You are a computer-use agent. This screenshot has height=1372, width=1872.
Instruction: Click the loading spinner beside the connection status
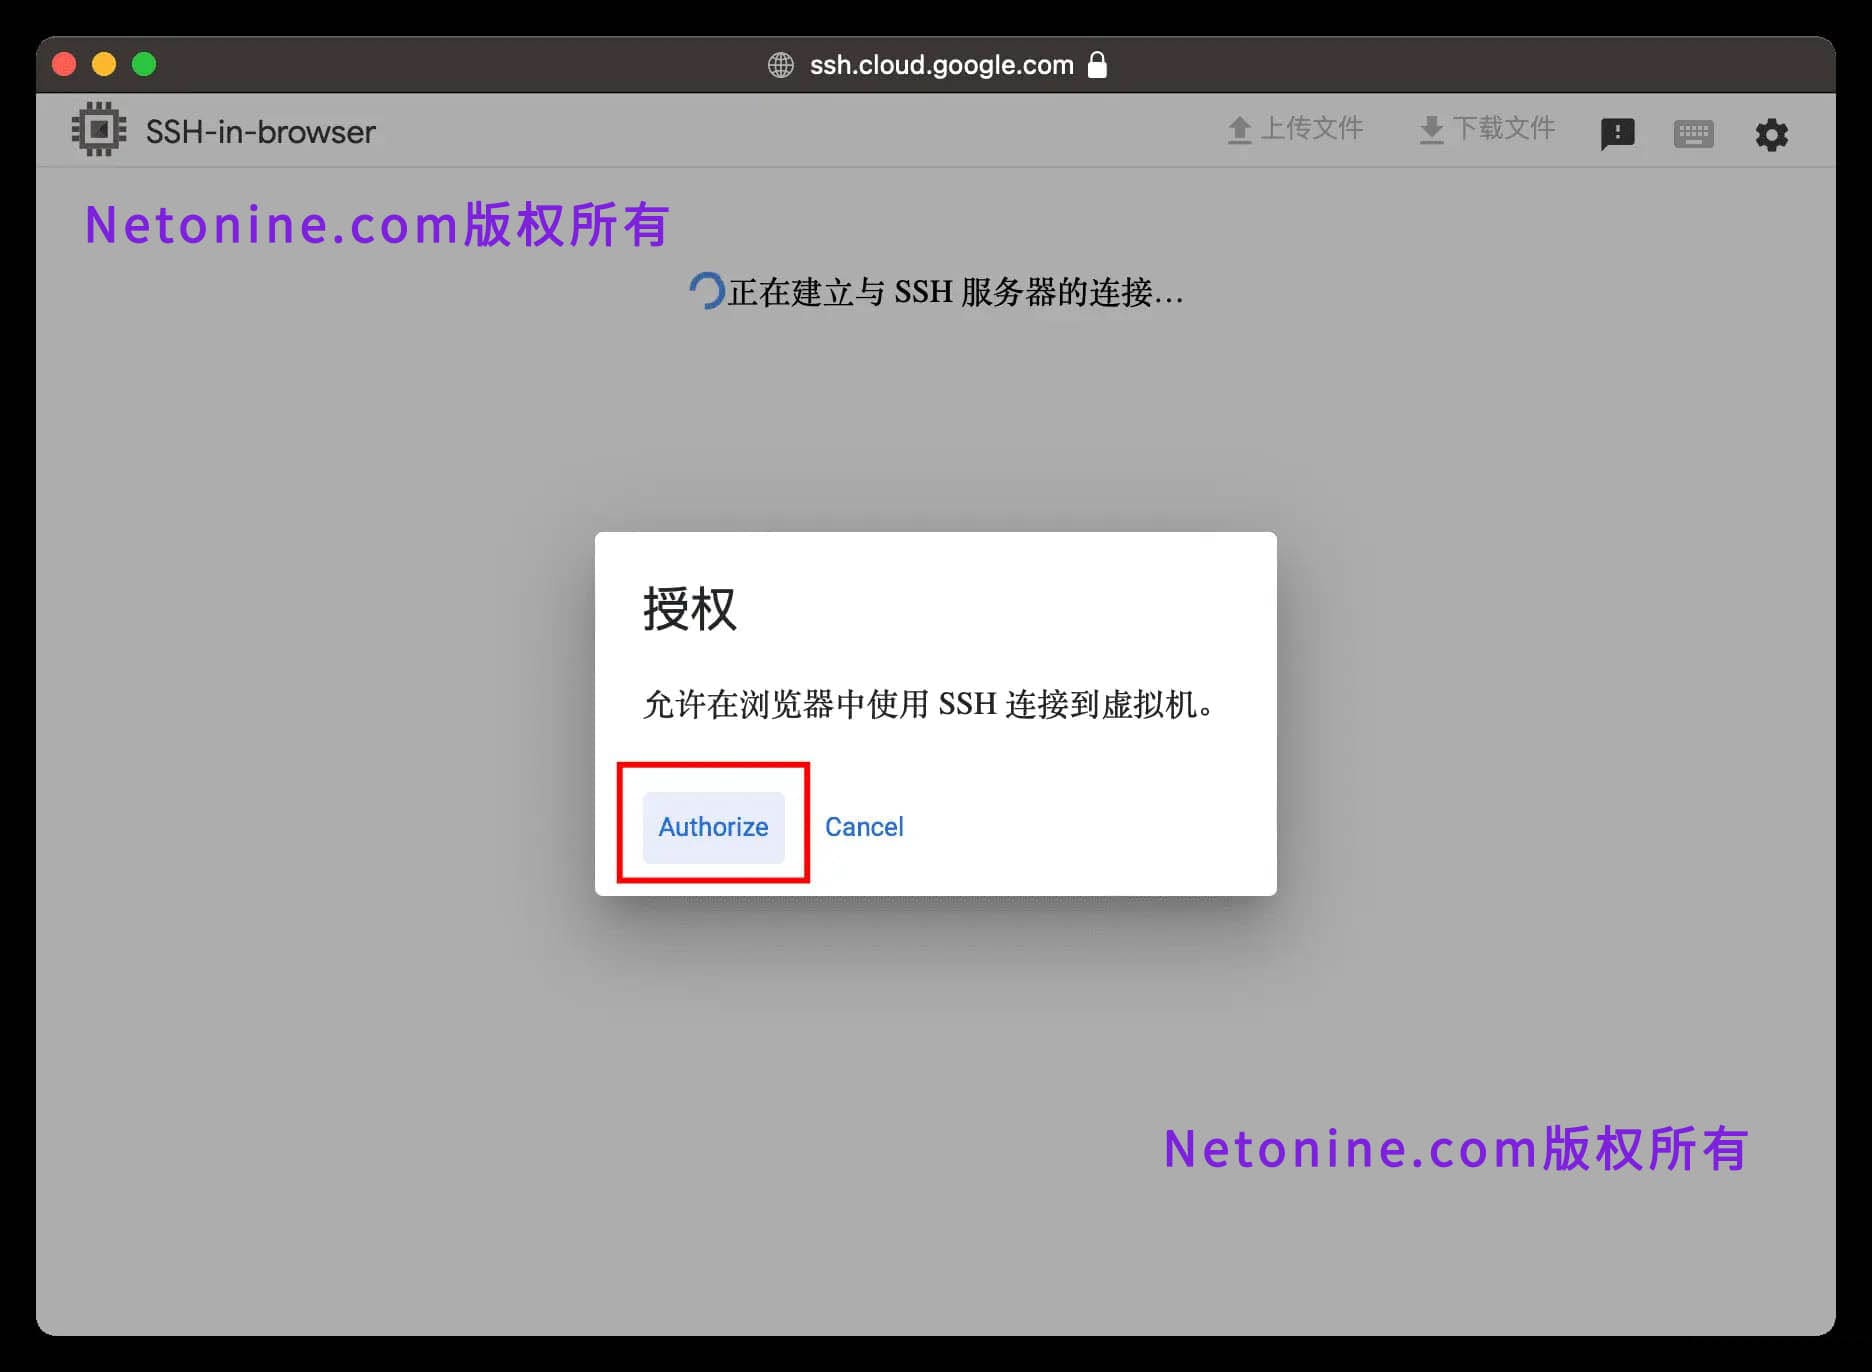tap(706, 291)
